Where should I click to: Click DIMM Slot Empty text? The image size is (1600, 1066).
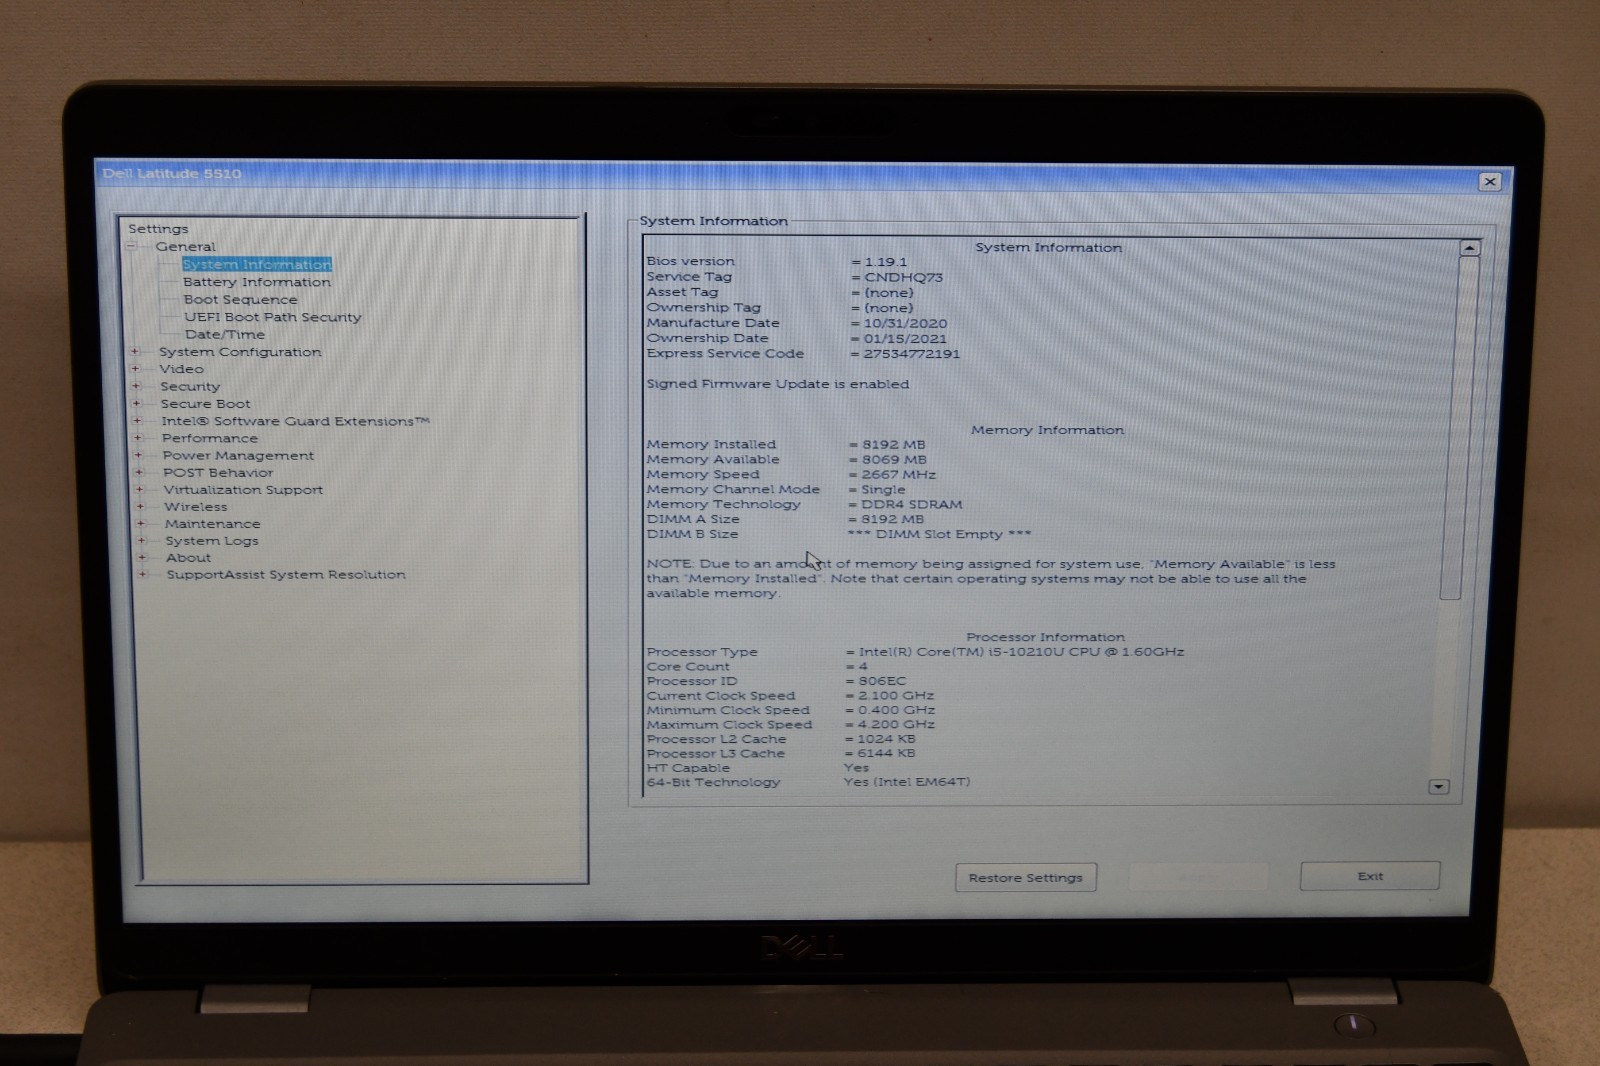point(938,534)
